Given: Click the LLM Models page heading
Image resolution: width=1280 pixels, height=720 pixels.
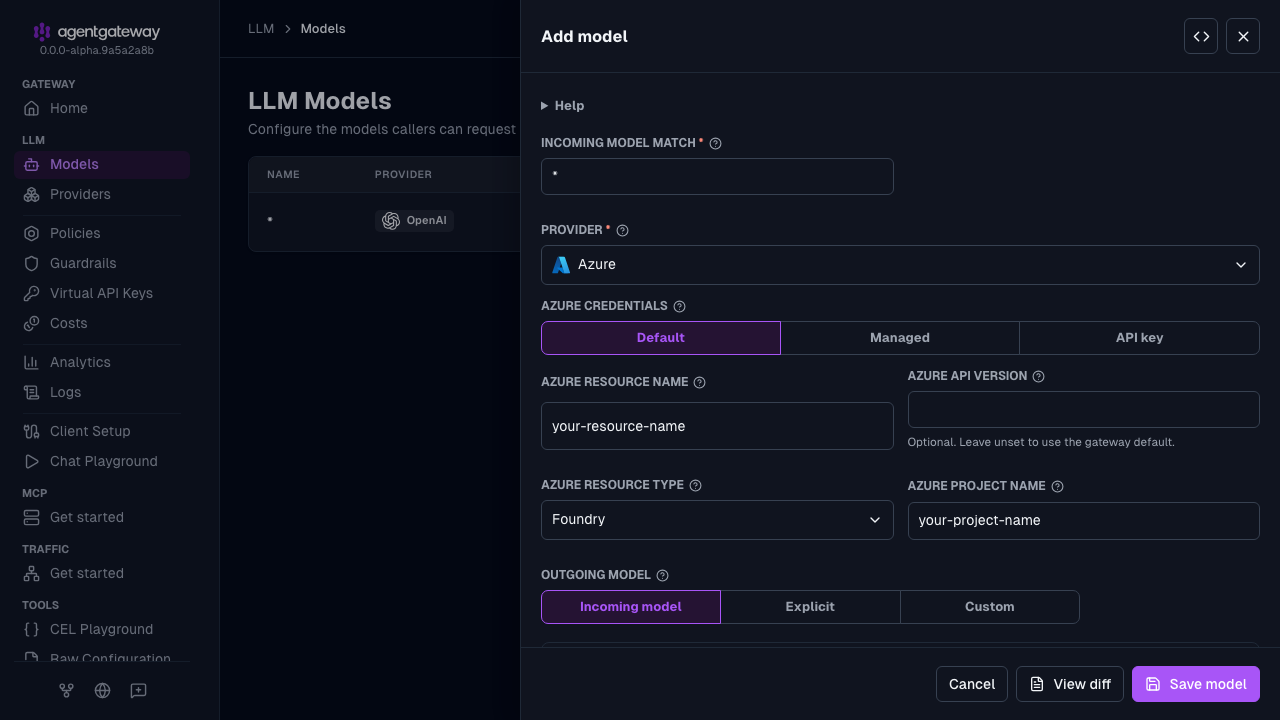Looking at the screenshot, I should tap(320, 101).
